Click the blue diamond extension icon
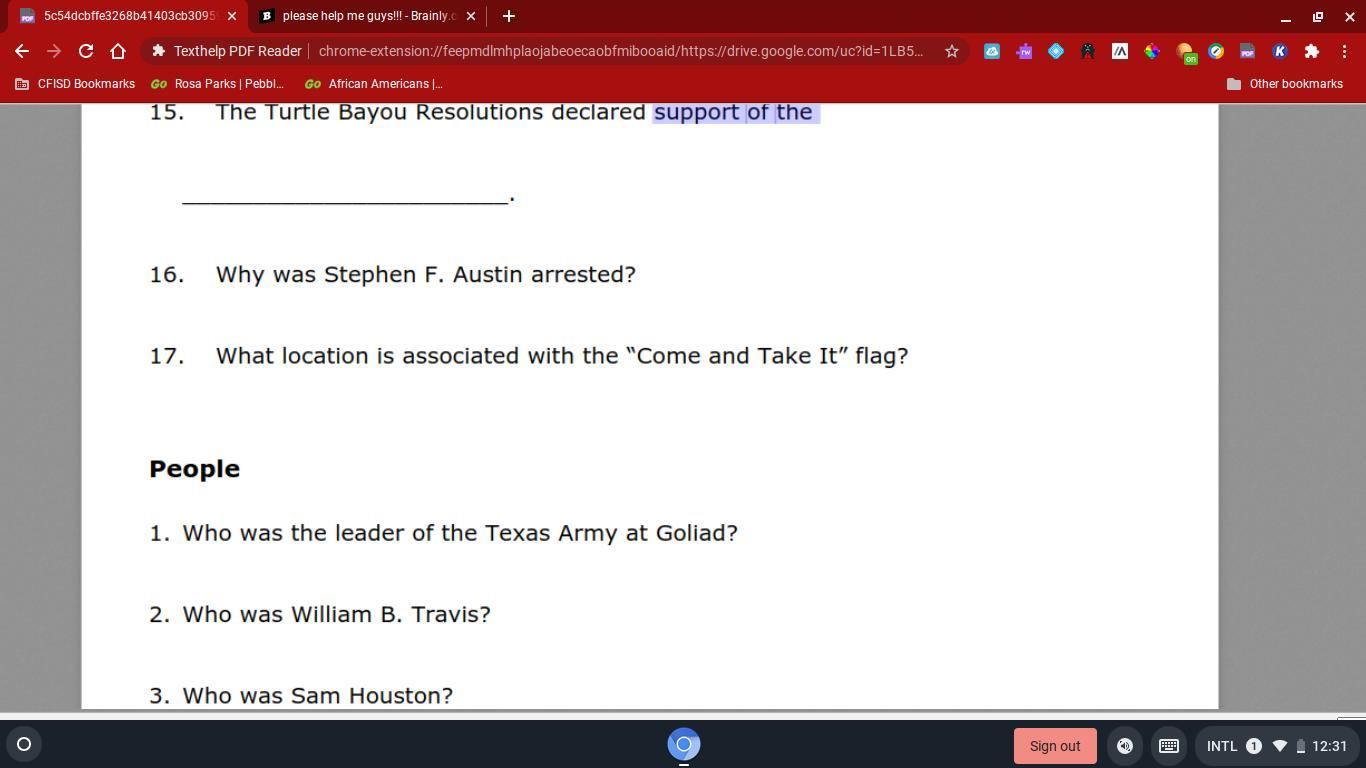The width and height of the screenshot is (1366, 768). coord(1056,51)
